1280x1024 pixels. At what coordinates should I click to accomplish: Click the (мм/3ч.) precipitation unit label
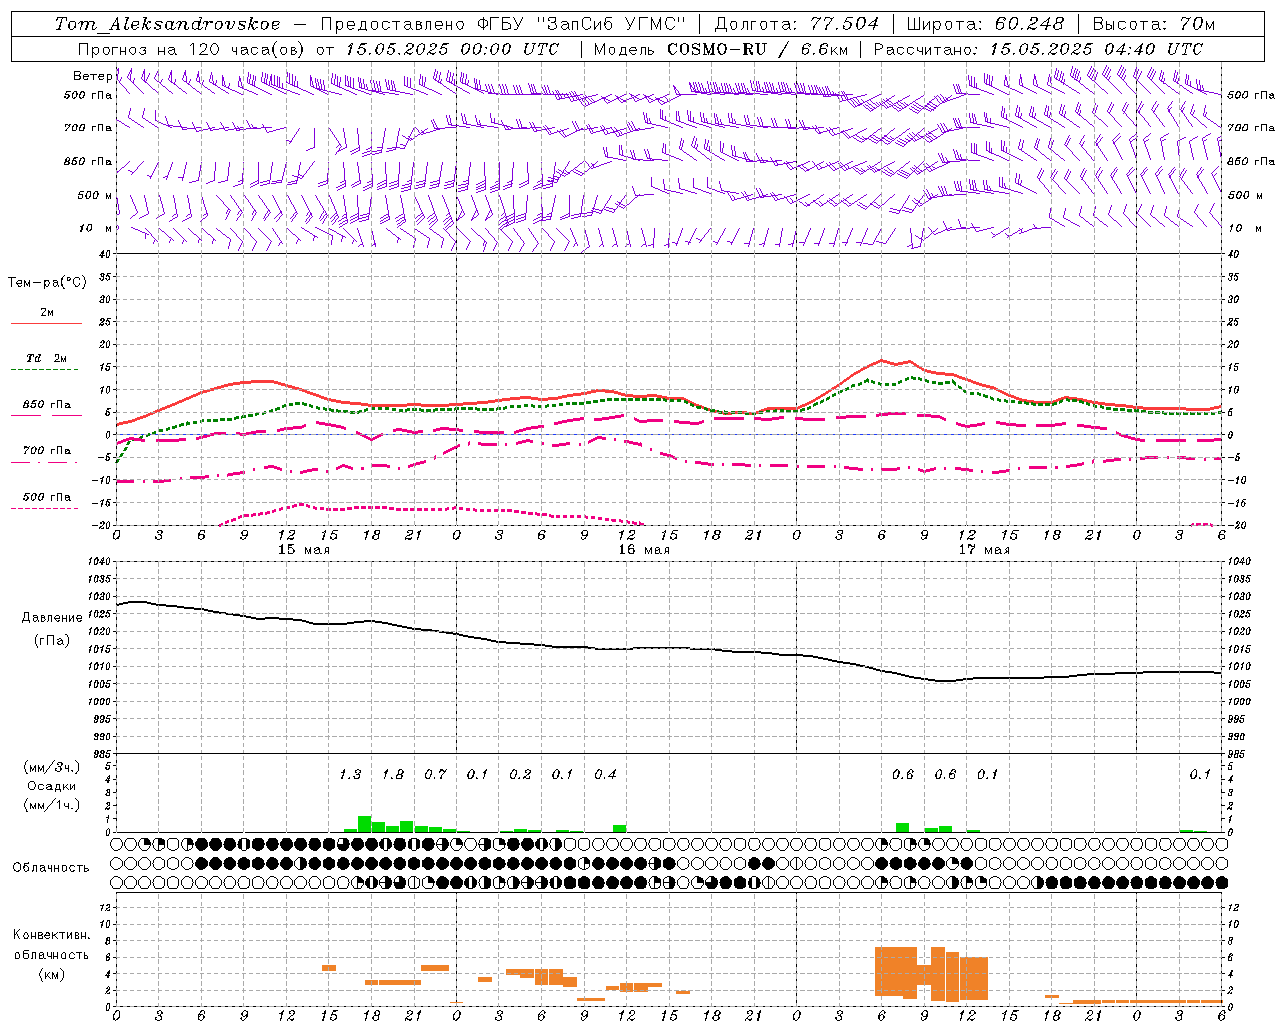pyautogui.click(x=51, y=767)
